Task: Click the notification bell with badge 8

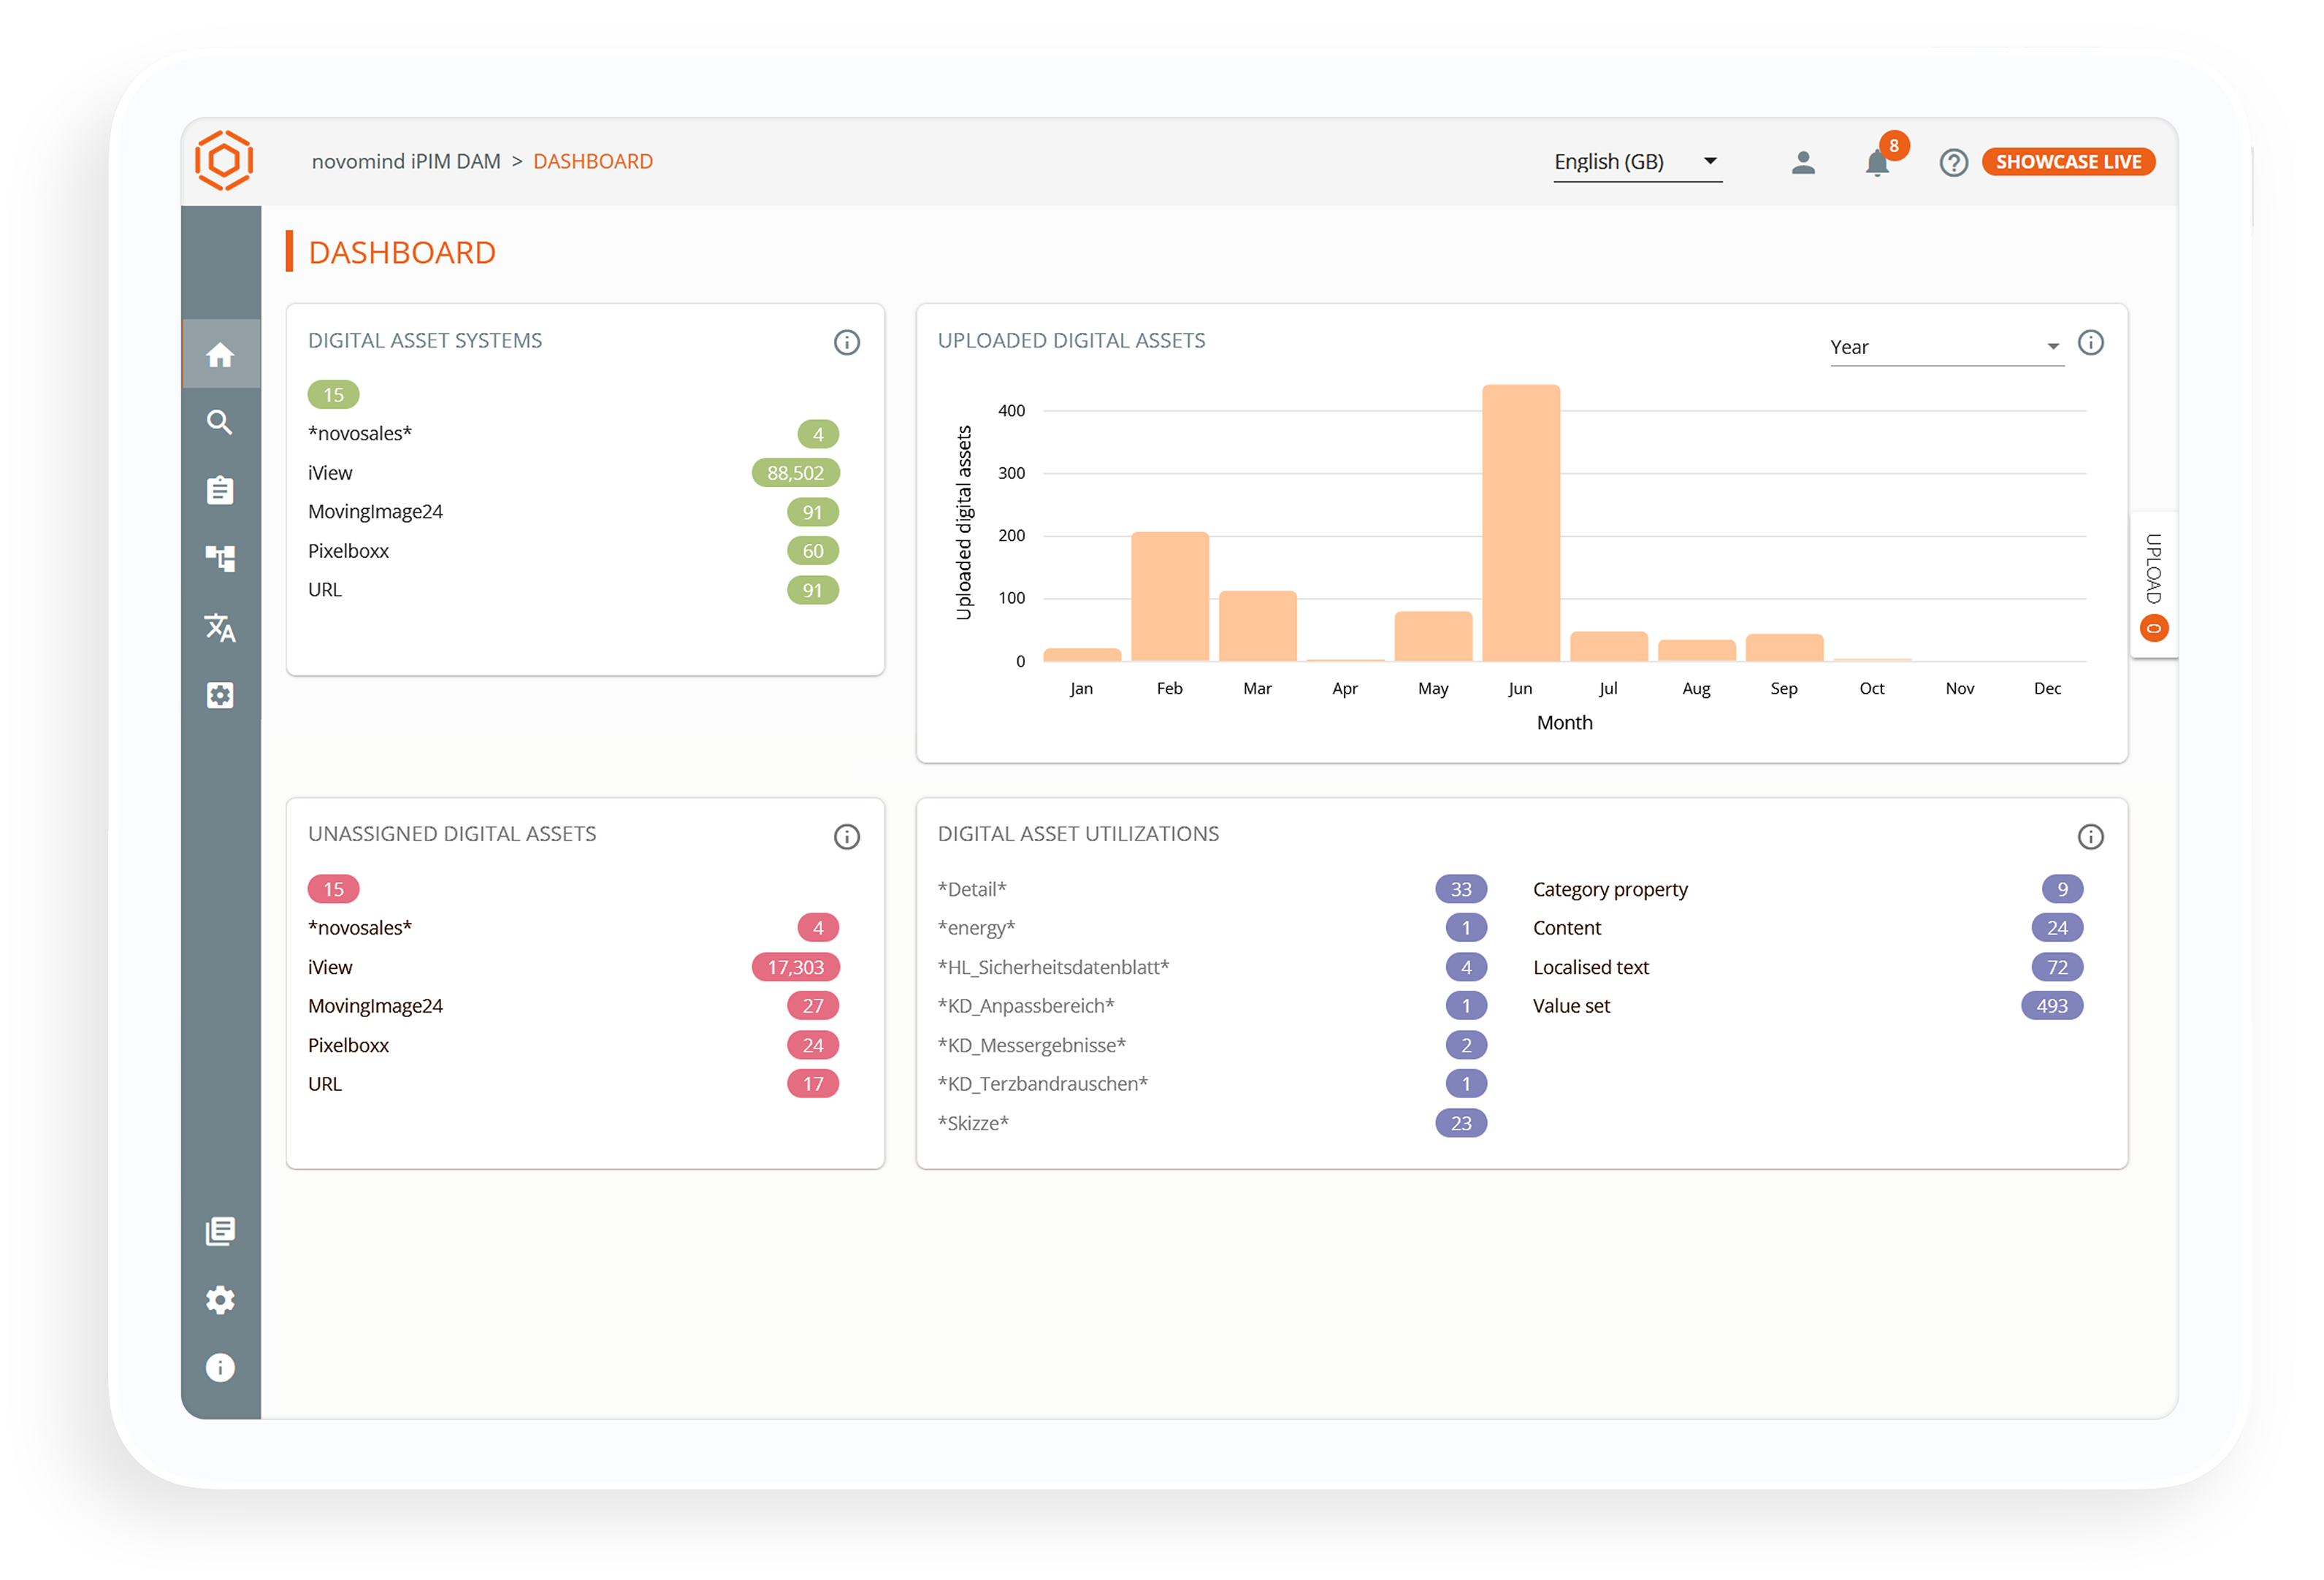Action: (1877, 163)
